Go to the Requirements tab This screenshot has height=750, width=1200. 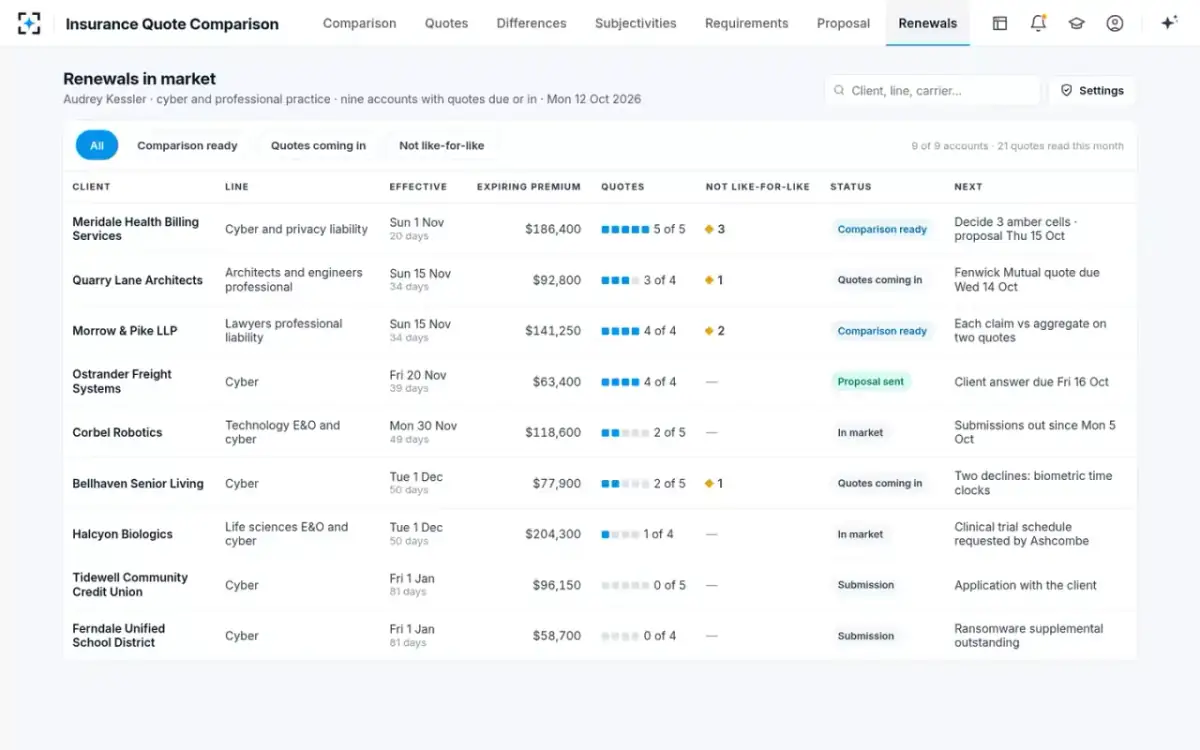pos(746,23)
